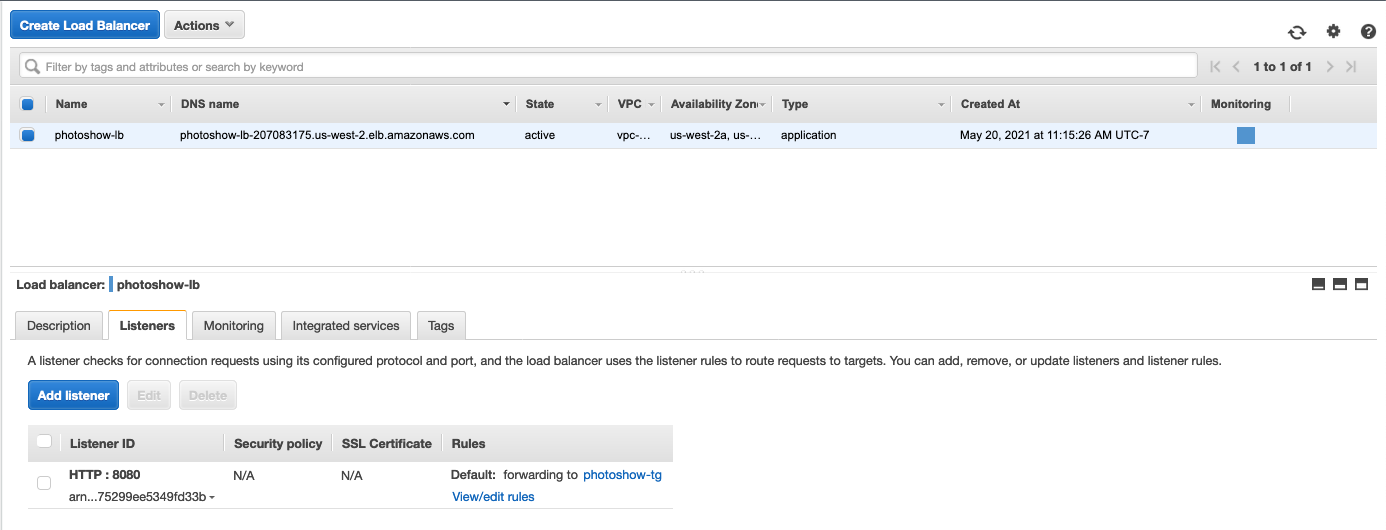Set details pane to half-height layout icon
This screenshot has height=530, width=1386.
tap(1340, 285)
